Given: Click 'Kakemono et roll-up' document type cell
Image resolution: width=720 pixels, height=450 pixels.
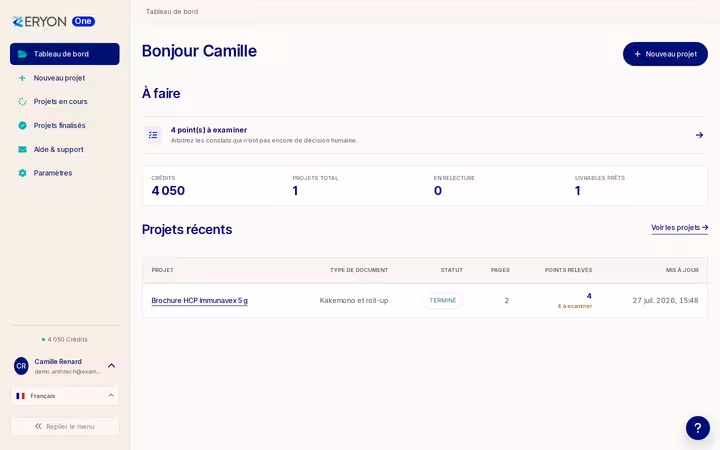Looking at the screenshot, I should 354,300.
